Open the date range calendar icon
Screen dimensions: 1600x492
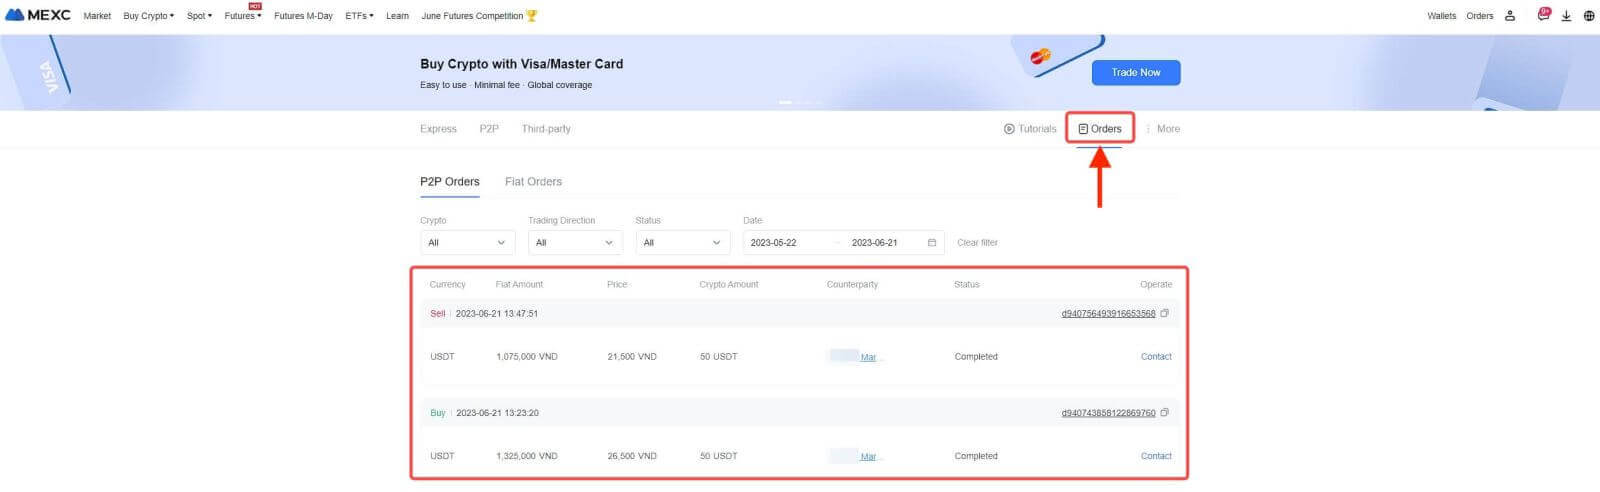click(x=932, y=243)
